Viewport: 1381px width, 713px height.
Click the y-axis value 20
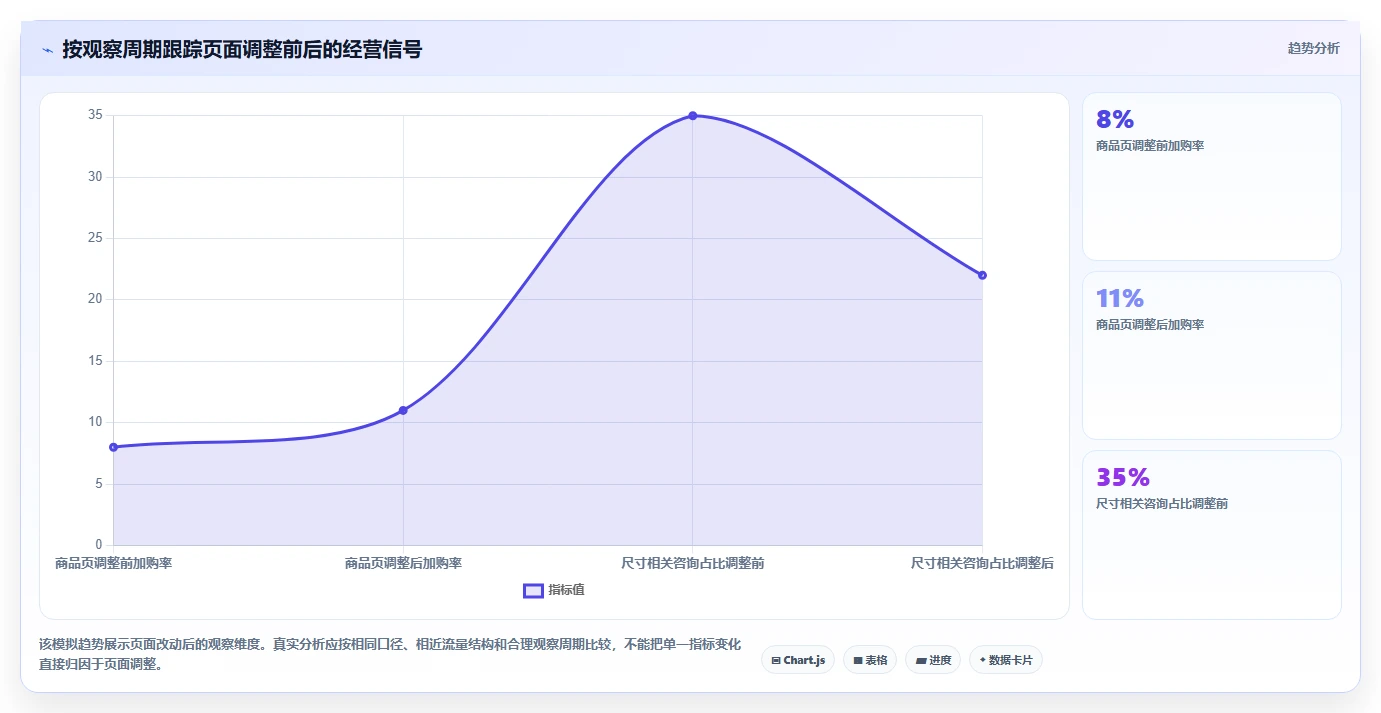[96, 299]
